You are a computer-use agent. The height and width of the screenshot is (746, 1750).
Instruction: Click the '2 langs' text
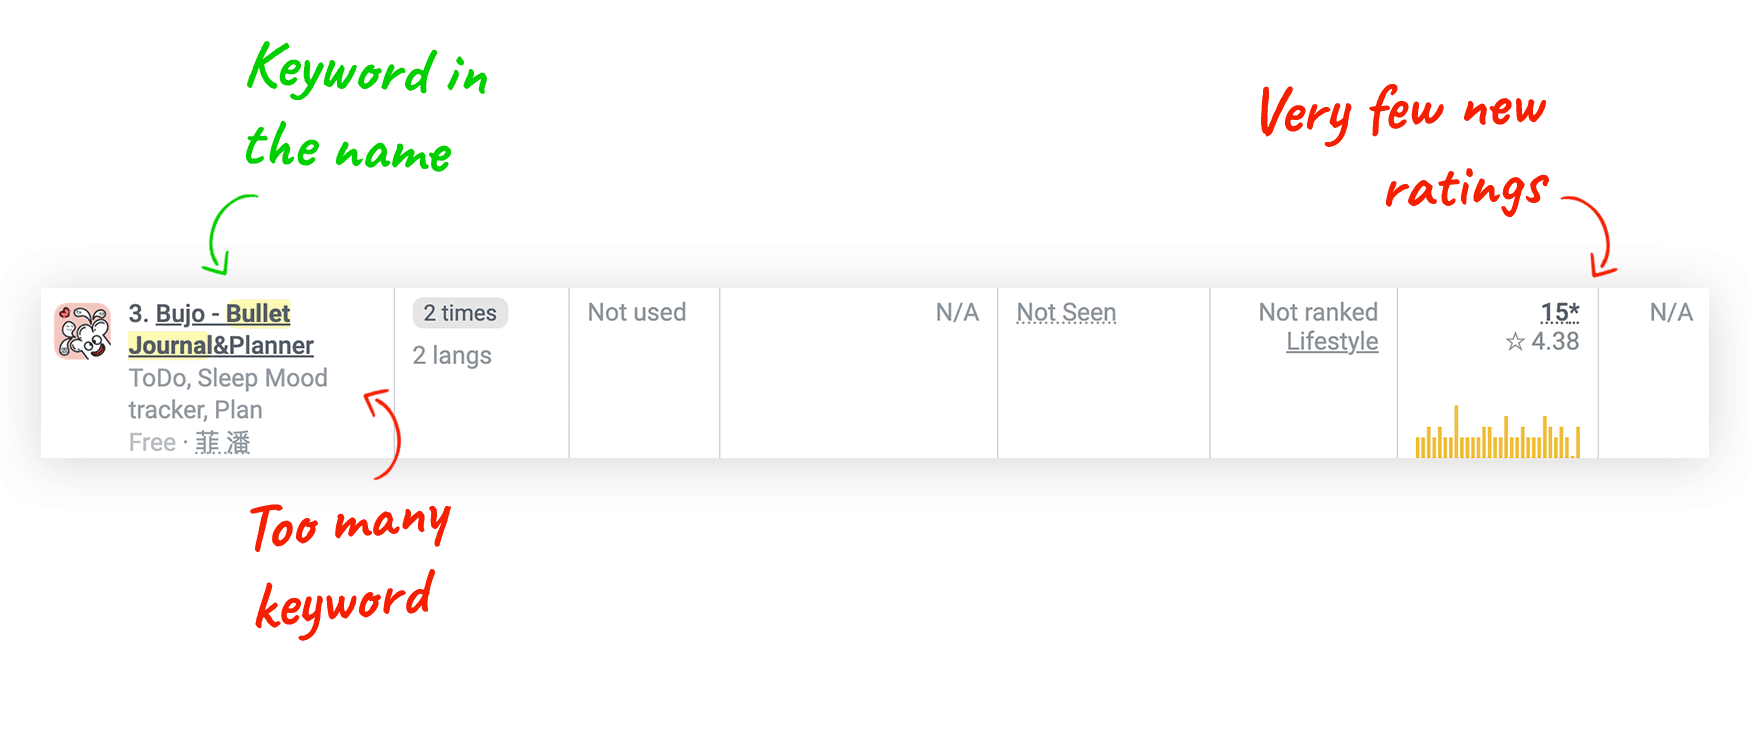pos(452,355)
